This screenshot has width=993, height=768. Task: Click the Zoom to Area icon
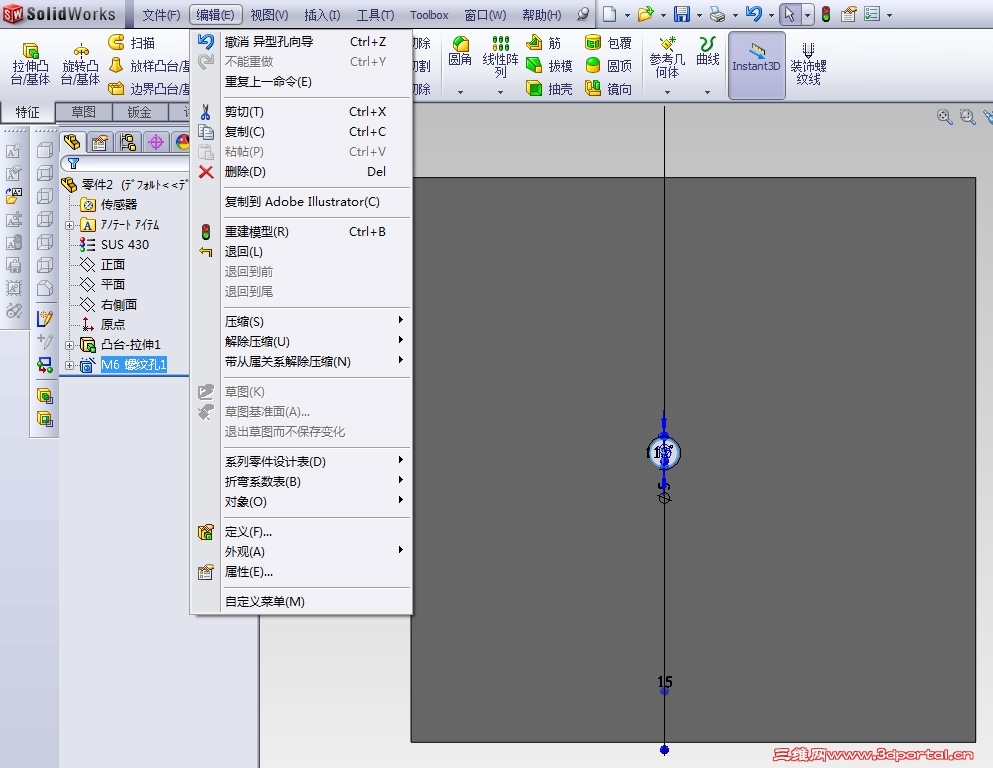click(x=967, y=116)
